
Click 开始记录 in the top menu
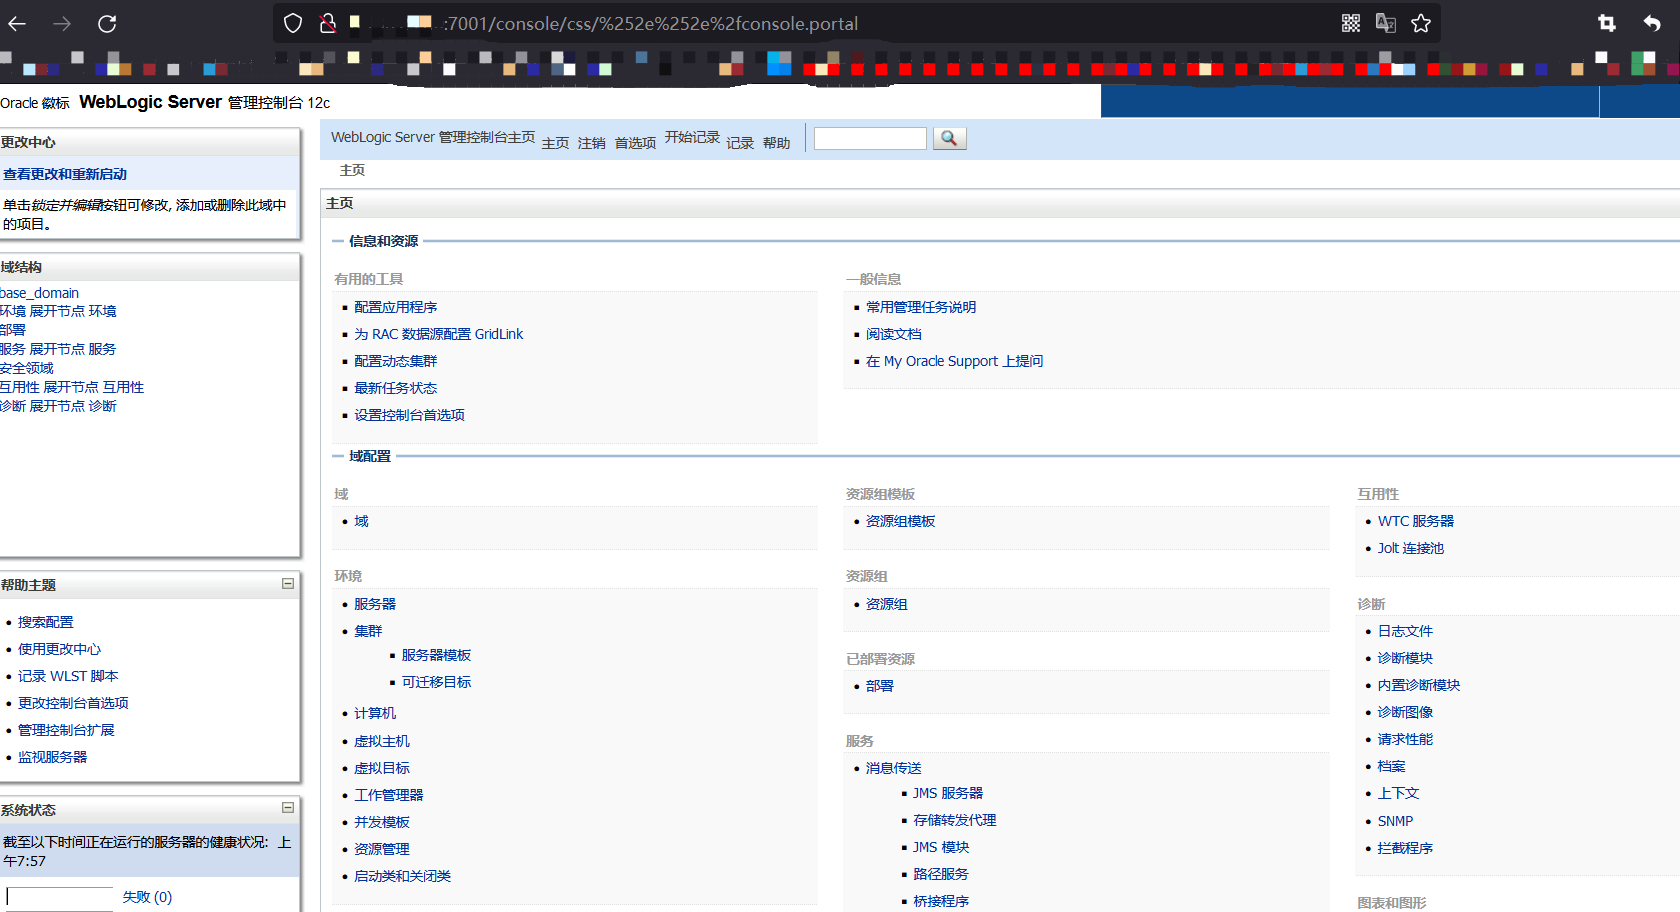point(692,137)
